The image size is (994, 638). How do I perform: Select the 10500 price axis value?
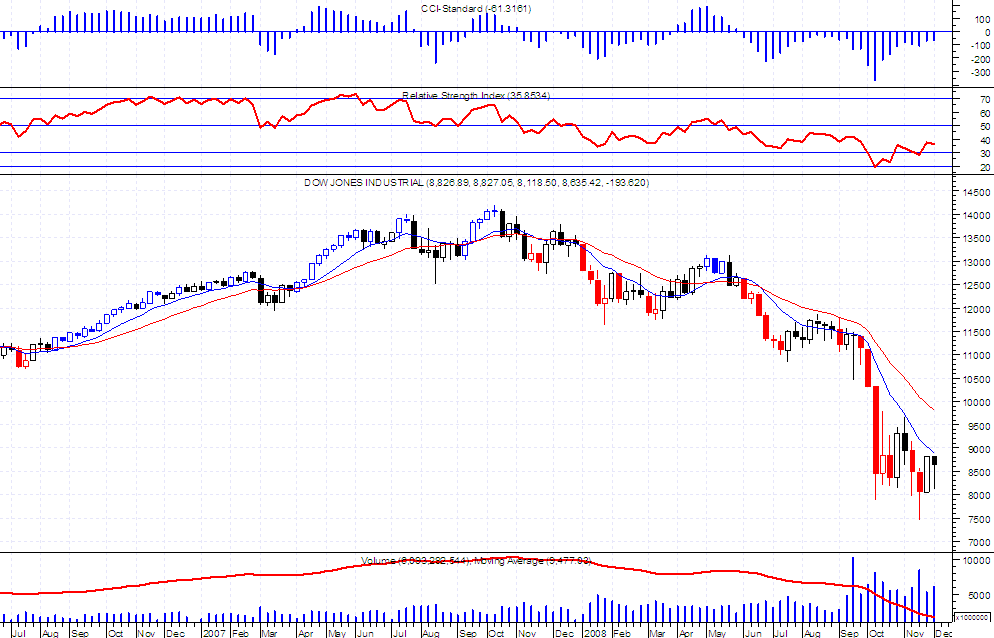point(978,379)
